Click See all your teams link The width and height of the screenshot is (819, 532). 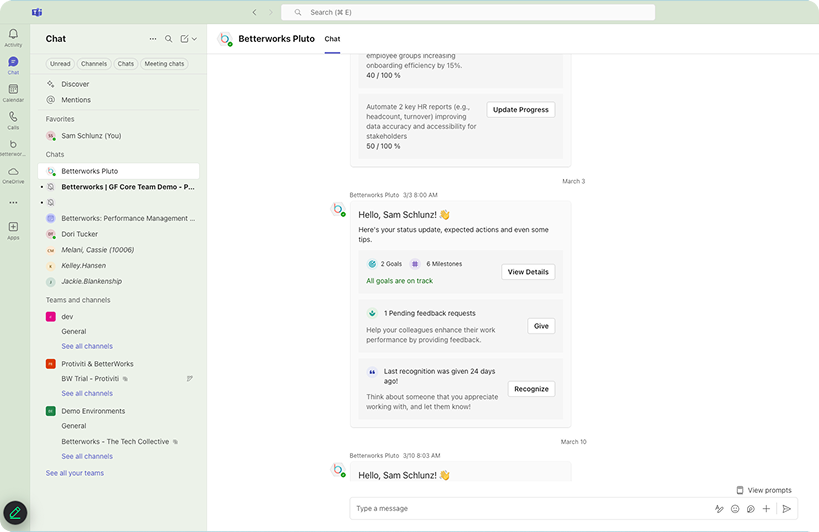(75, 473)
